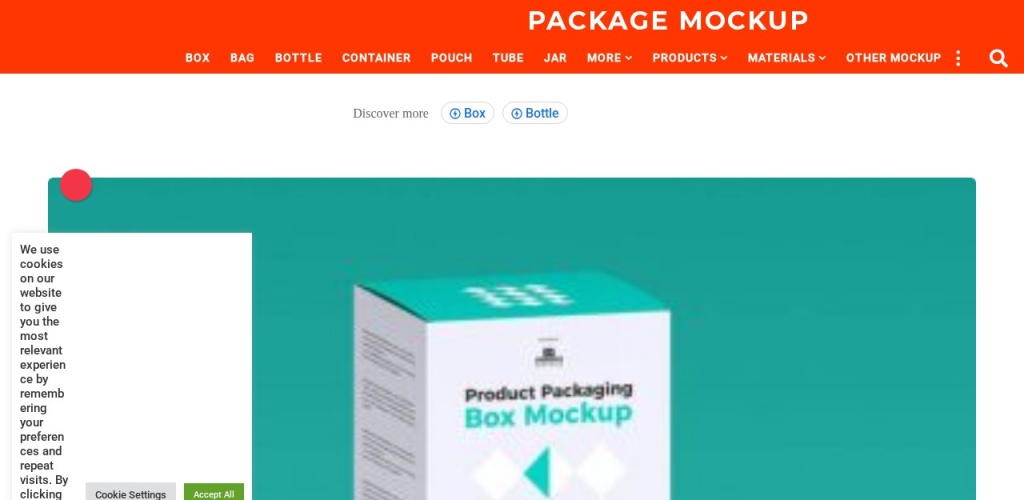Accept all cookies
Viewport: 1024px width, 500px height.
click(214, 492)
